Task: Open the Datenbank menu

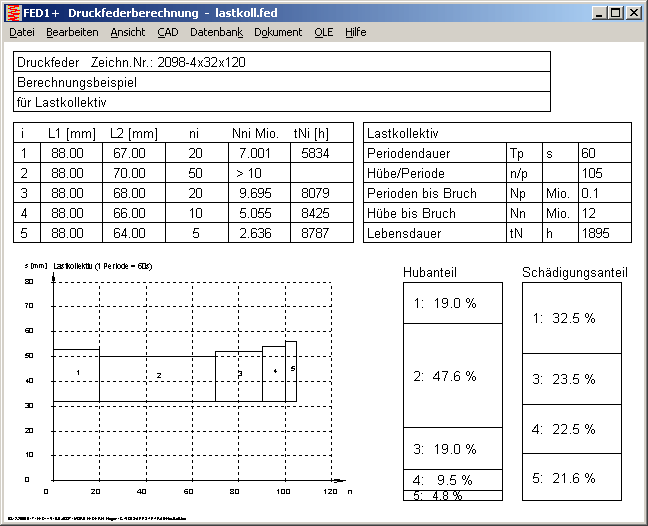Action: [x=216, y=32]
